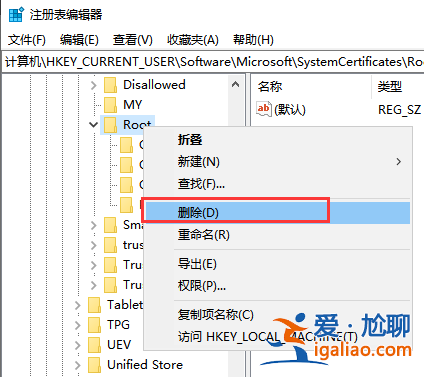Click the Tablet folder icon

(94, 305)
